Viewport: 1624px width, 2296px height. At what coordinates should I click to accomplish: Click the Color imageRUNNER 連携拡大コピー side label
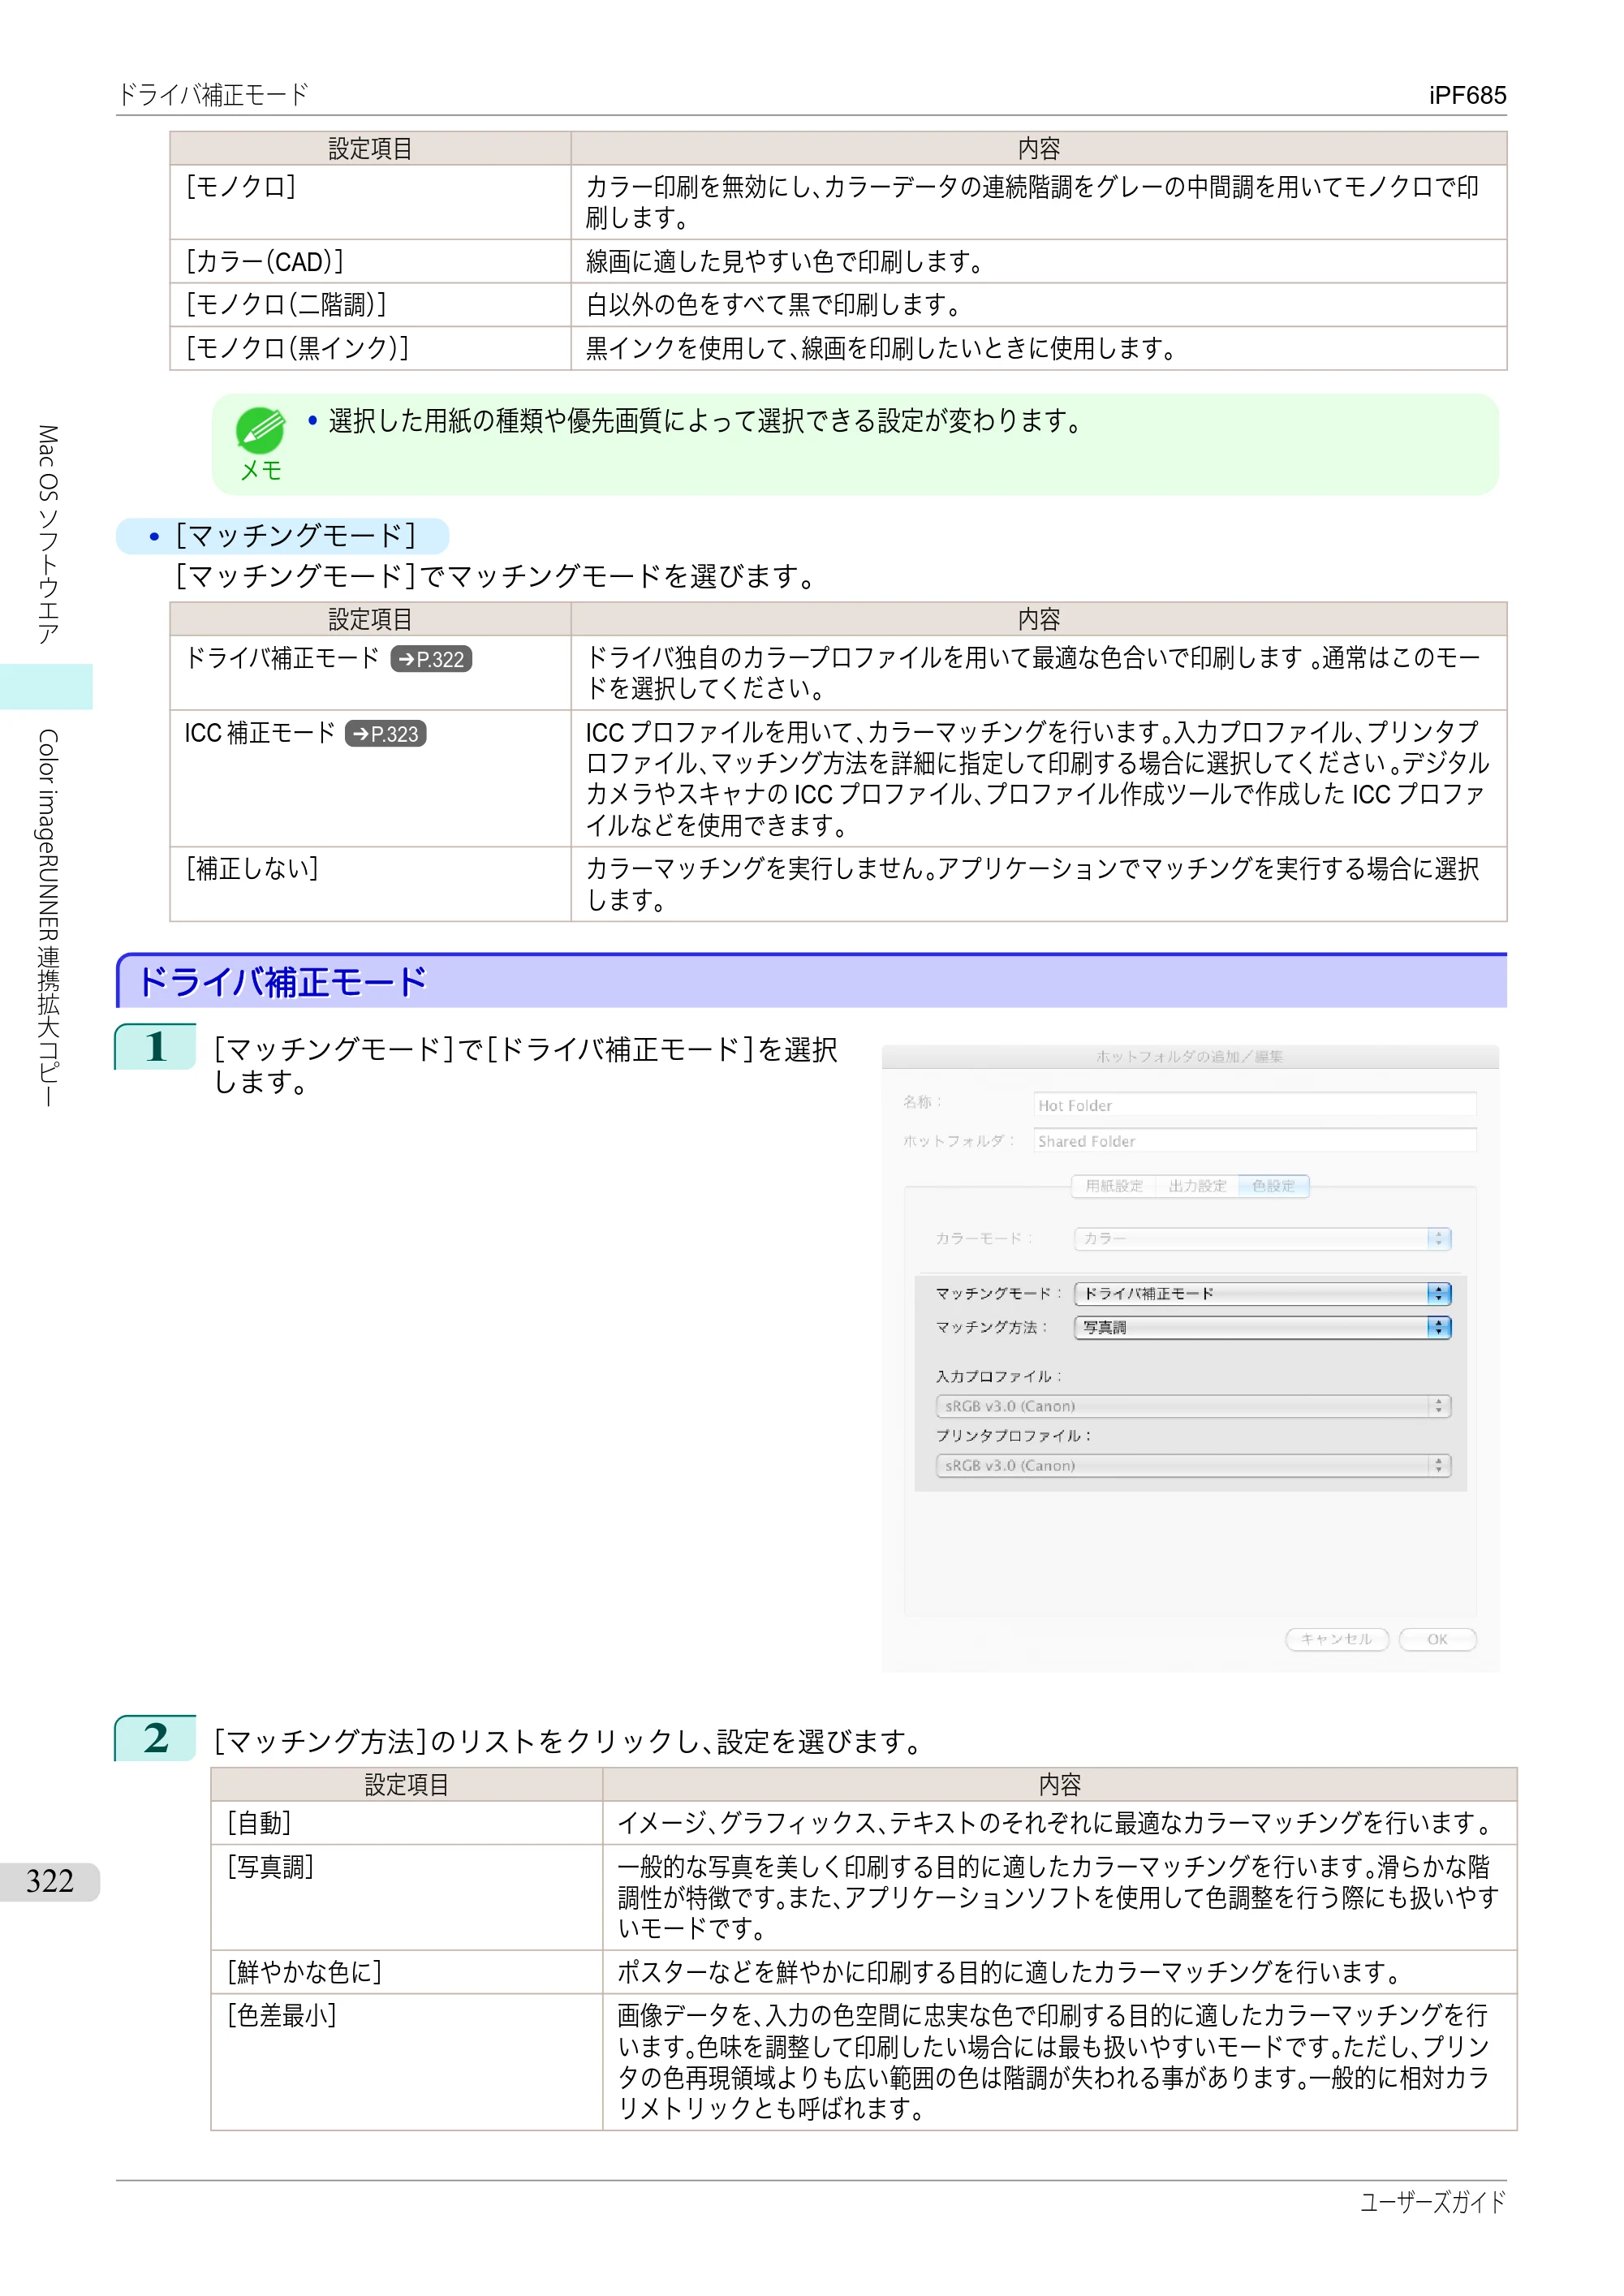47,918
